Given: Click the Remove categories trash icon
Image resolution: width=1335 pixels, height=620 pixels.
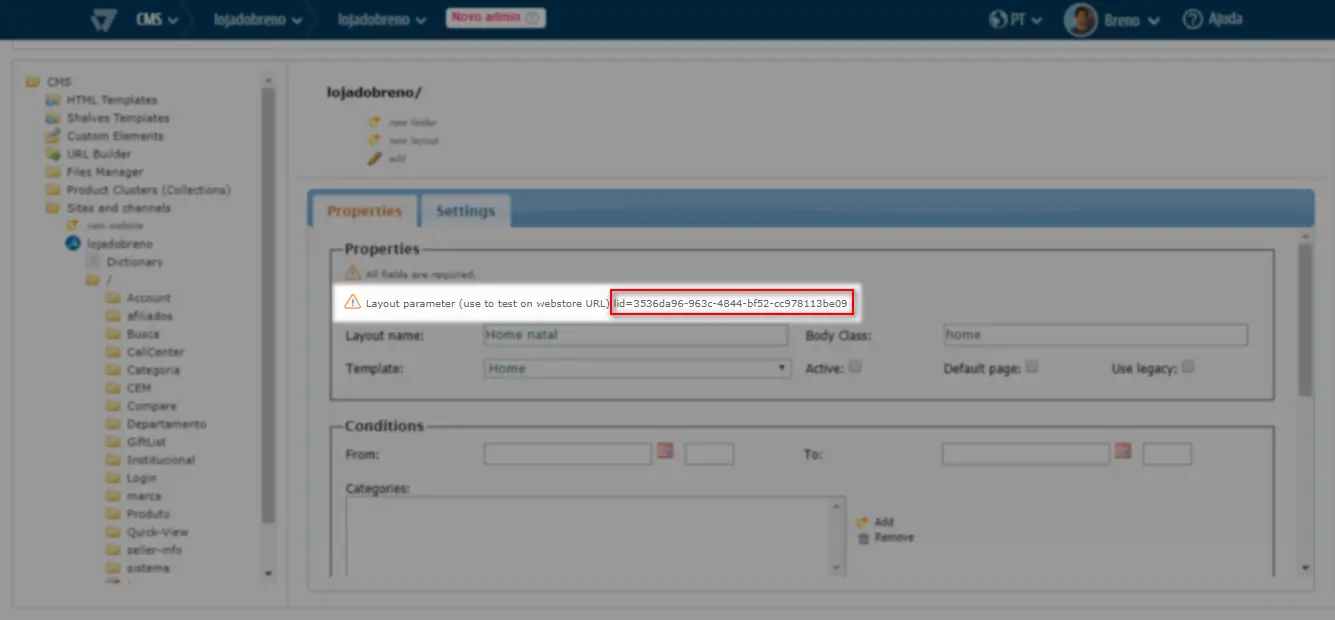Looking at the screenshot, I should (x=863, y=538).
